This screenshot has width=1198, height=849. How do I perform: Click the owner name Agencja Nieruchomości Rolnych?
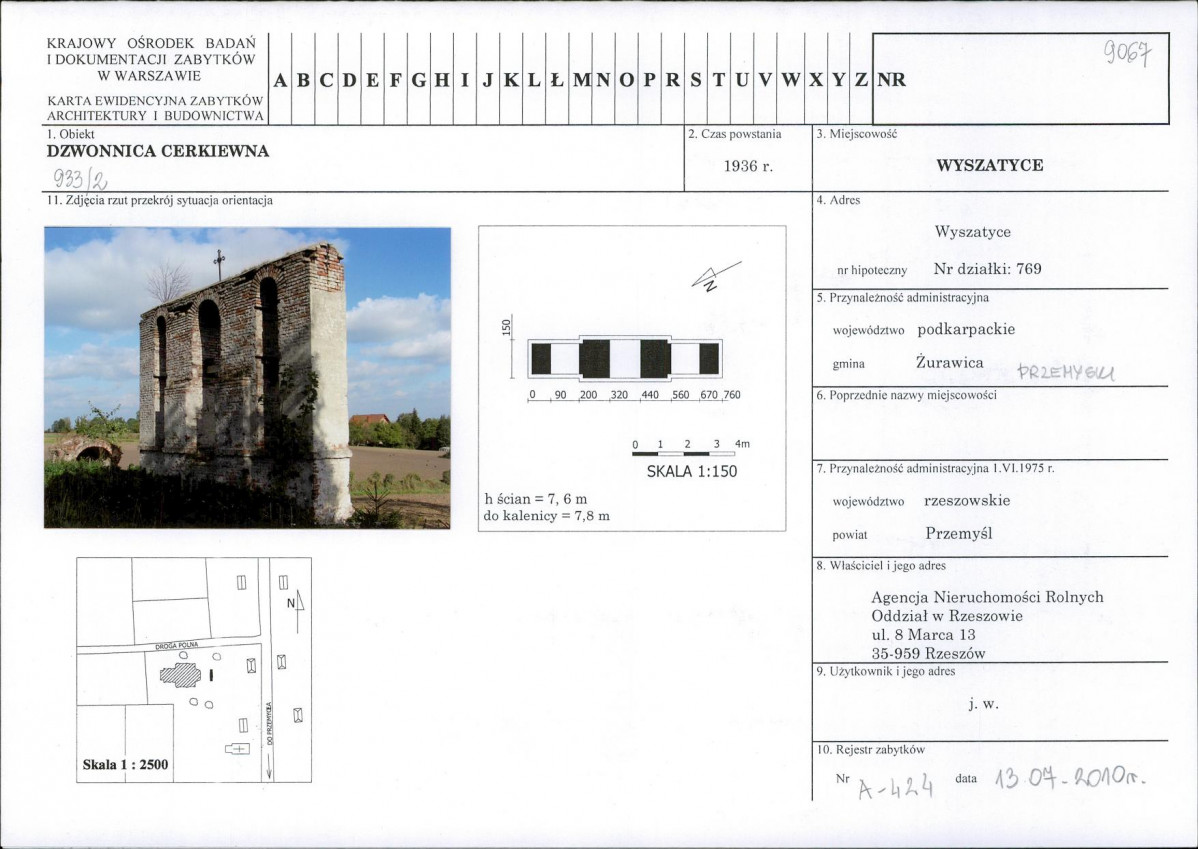click(987, 597)
